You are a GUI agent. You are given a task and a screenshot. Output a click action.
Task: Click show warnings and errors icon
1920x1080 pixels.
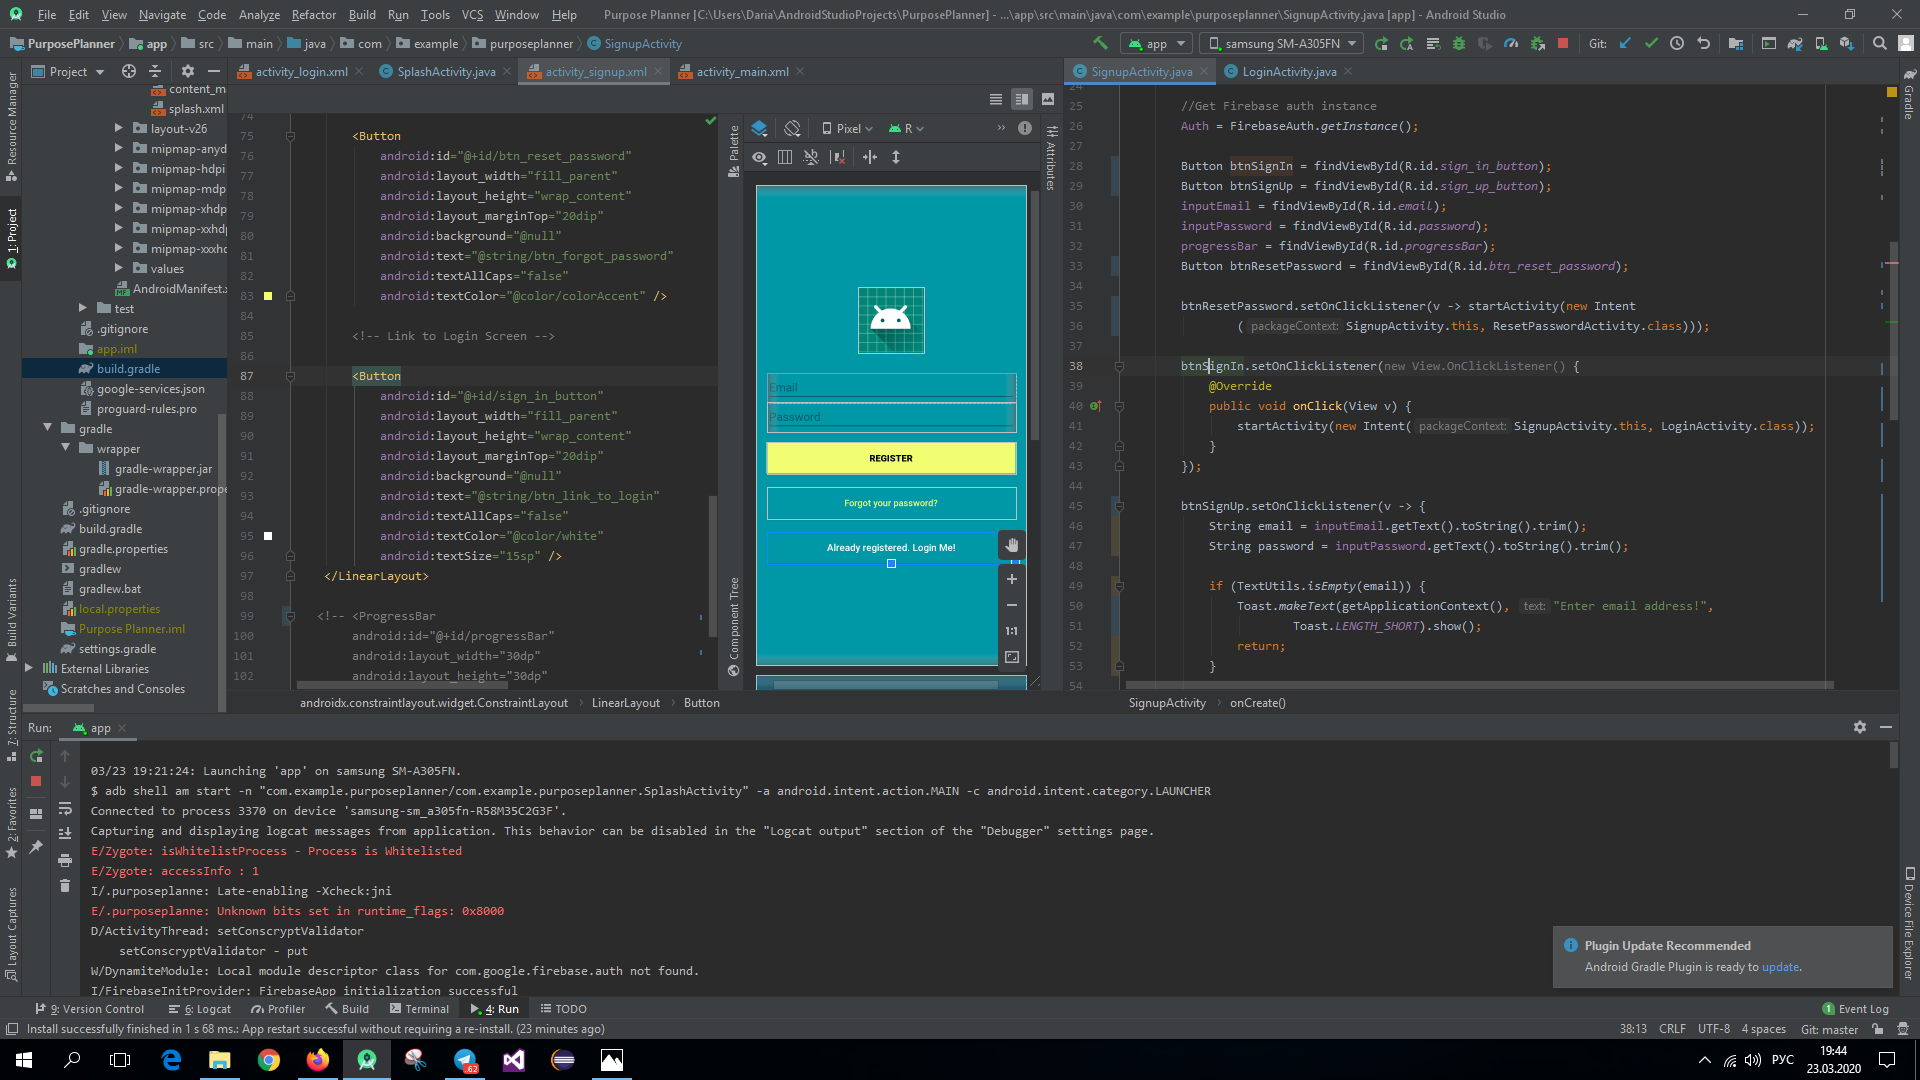[x=1025, y=128]
